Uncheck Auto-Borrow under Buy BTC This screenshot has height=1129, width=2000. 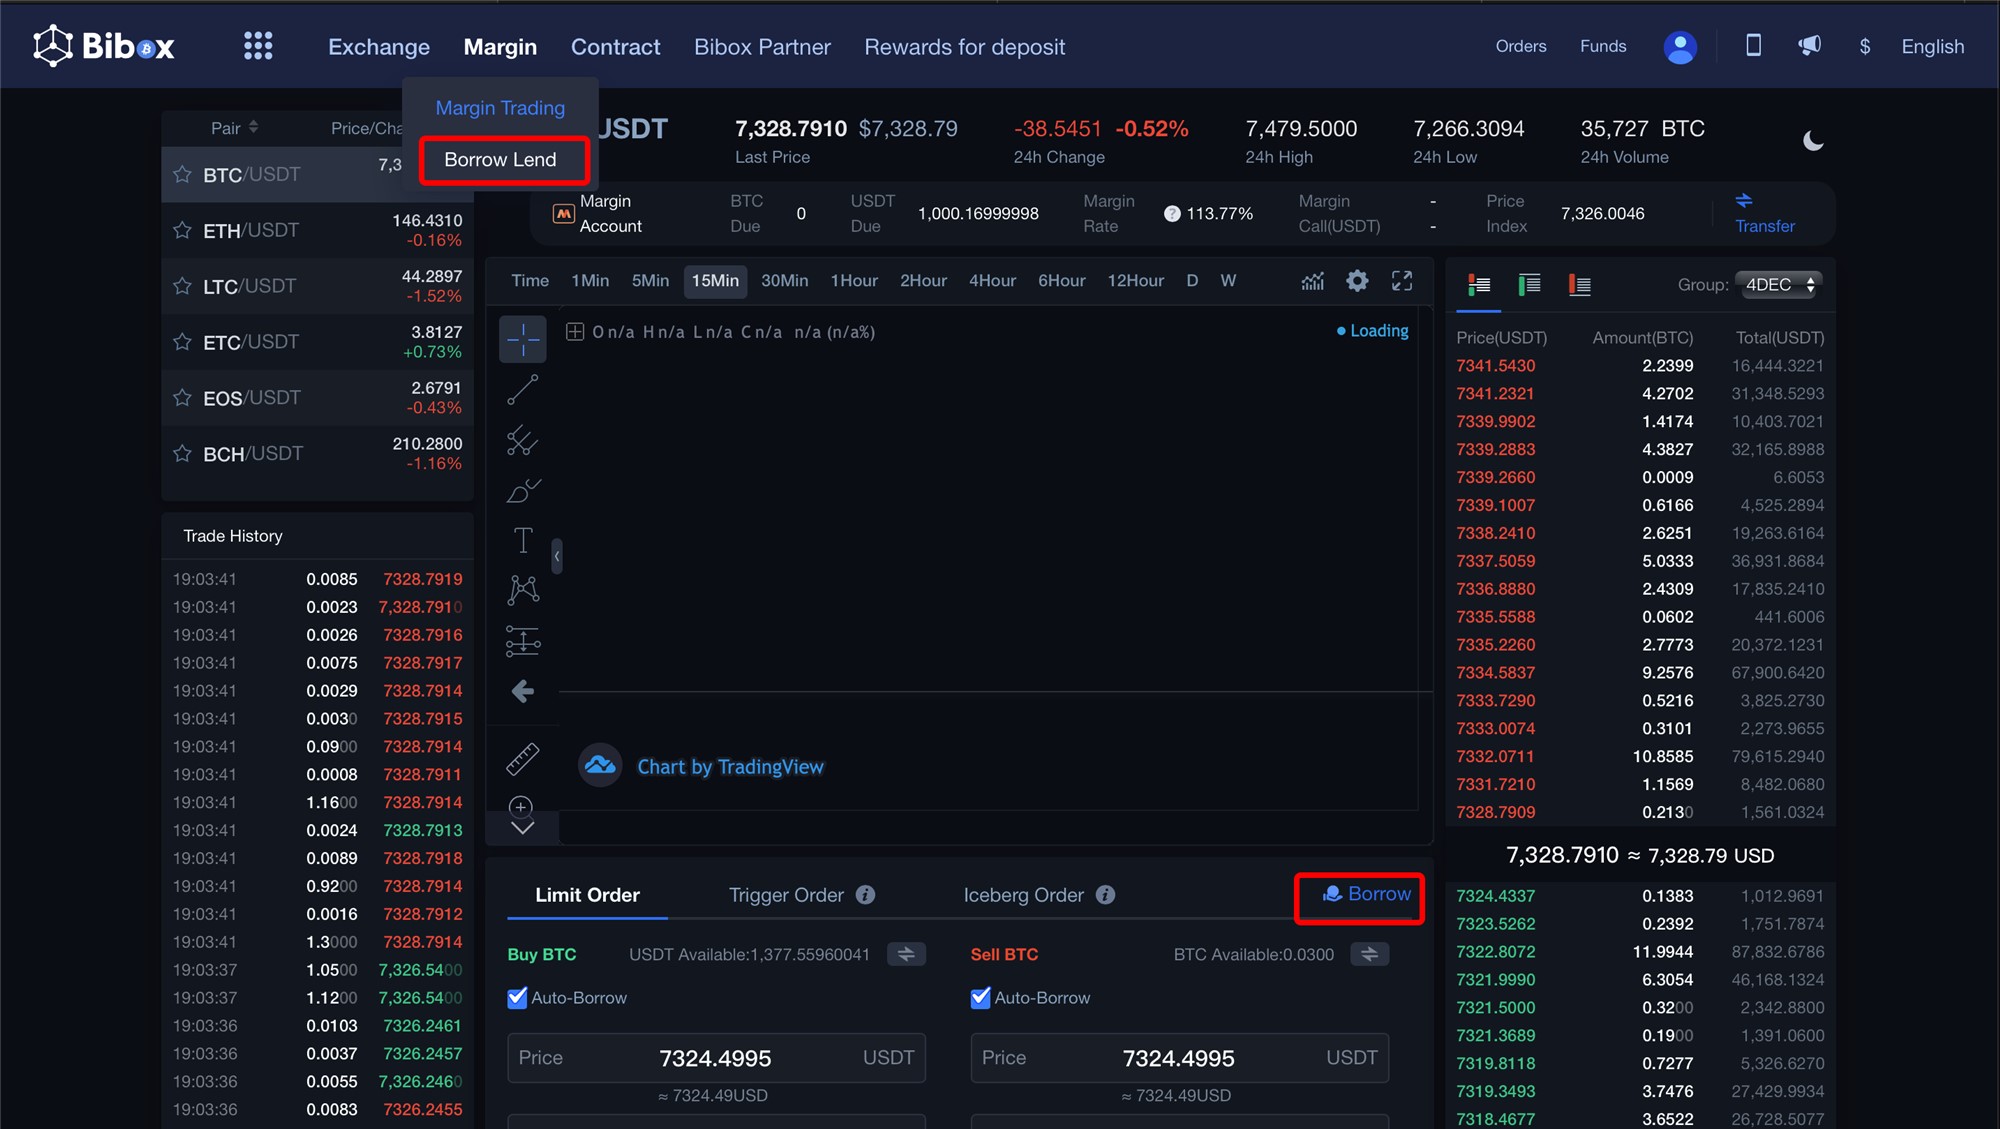pos(517,998)
